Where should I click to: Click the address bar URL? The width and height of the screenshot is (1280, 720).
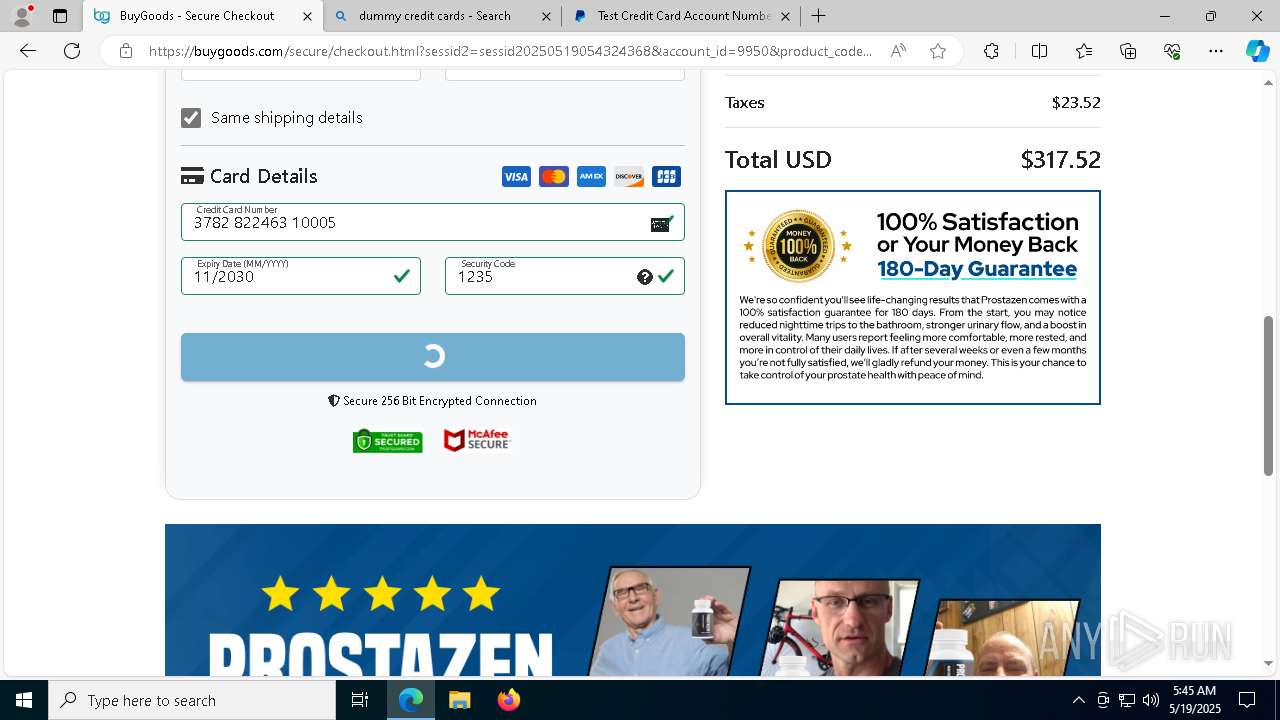point(510,51)
